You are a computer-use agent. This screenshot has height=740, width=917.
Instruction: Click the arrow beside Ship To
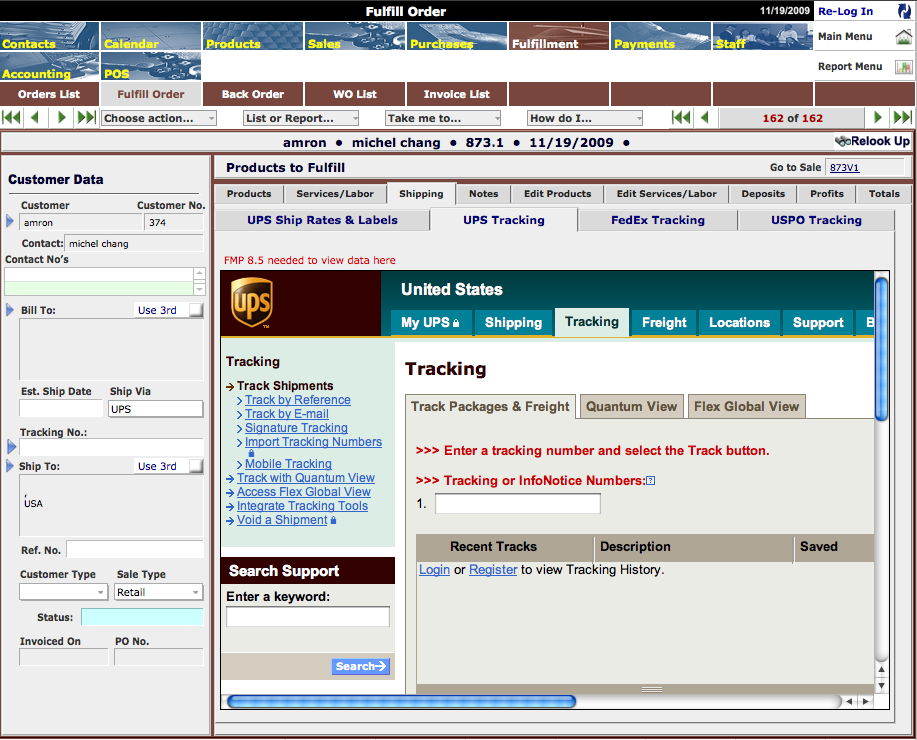tap(9, 466)
